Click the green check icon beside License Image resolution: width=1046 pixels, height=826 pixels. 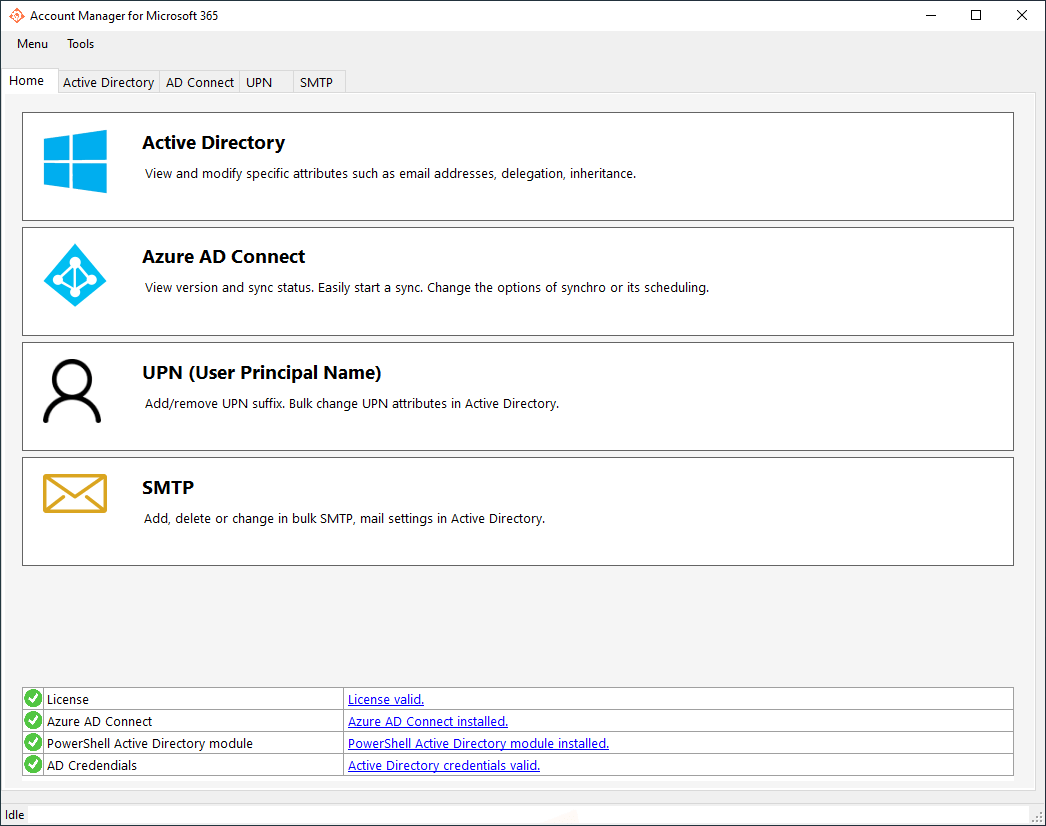coord(33,699)
